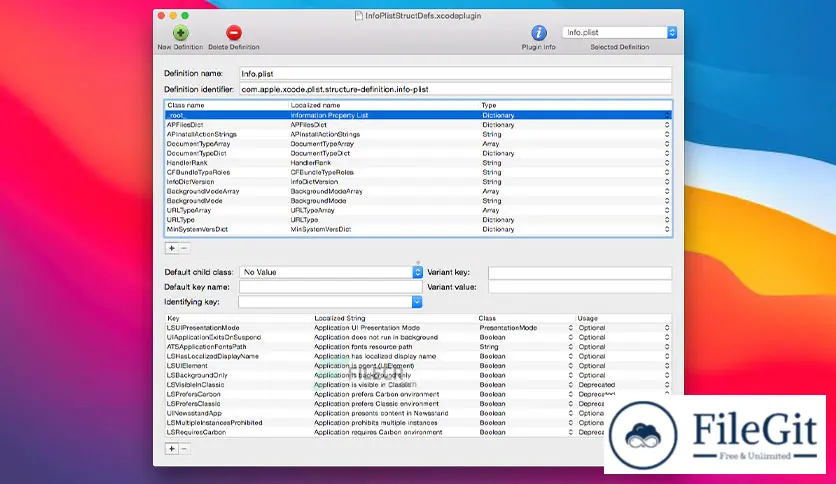836x484 pixels.
Task: Click the Variant key input field
Action: click(x=579, y=272)
